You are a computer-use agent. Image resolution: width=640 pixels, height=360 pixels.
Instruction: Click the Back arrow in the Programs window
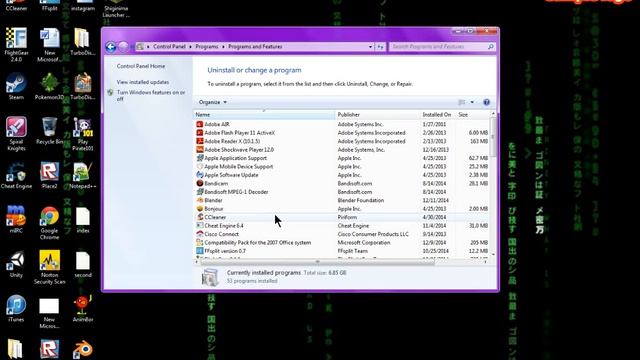[x=111, y=47]
